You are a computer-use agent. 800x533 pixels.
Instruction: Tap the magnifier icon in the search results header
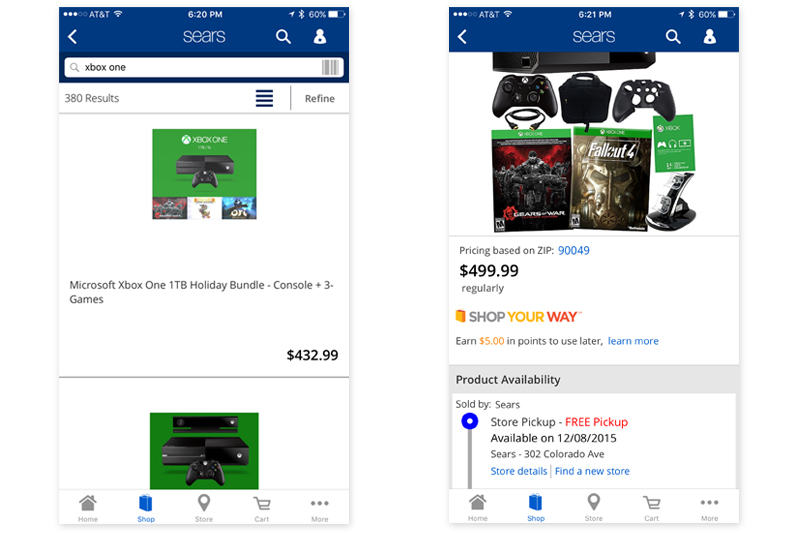[x=283, y=37]
